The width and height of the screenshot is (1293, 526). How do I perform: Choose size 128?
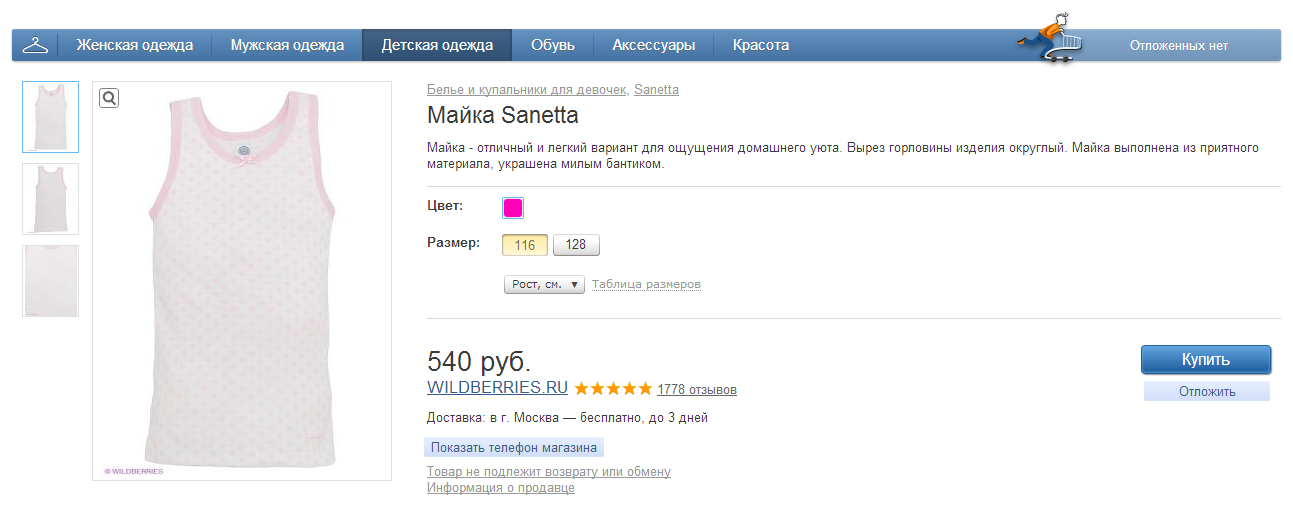tap(576, 245)
